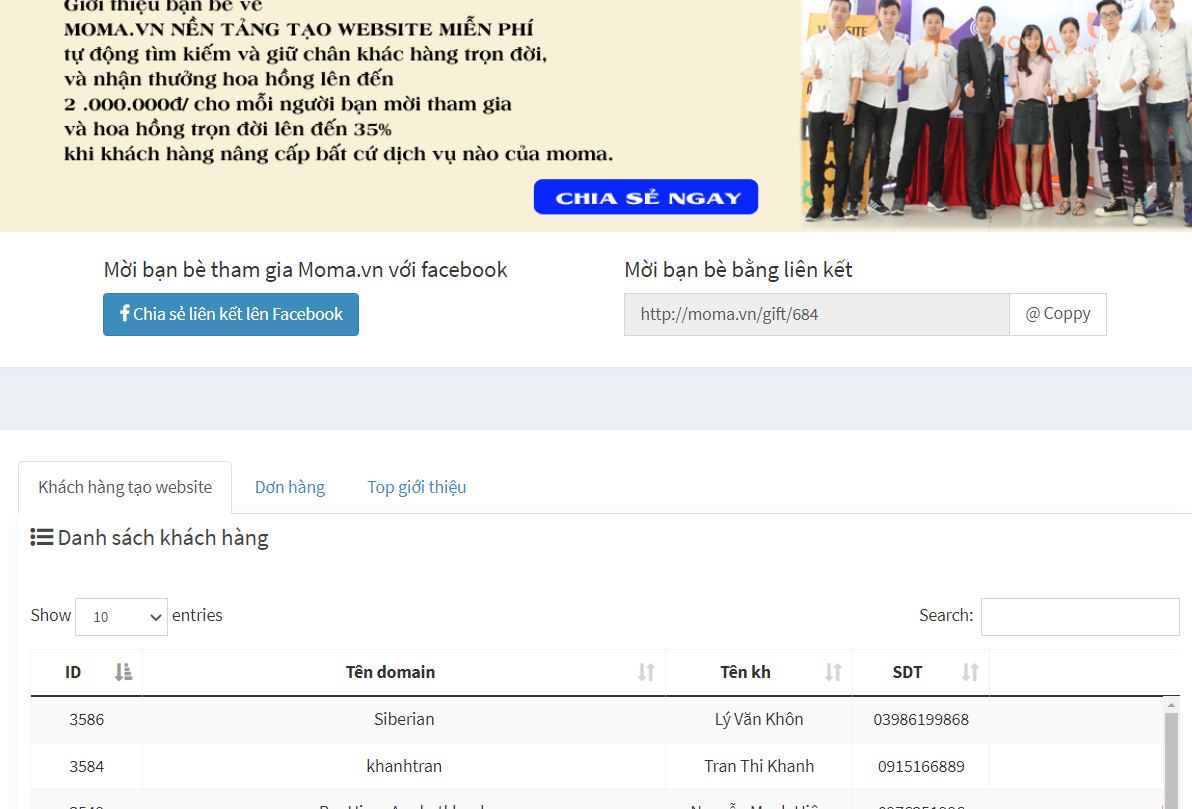Click the list icon beside Danh sách khách hàng

41,538
